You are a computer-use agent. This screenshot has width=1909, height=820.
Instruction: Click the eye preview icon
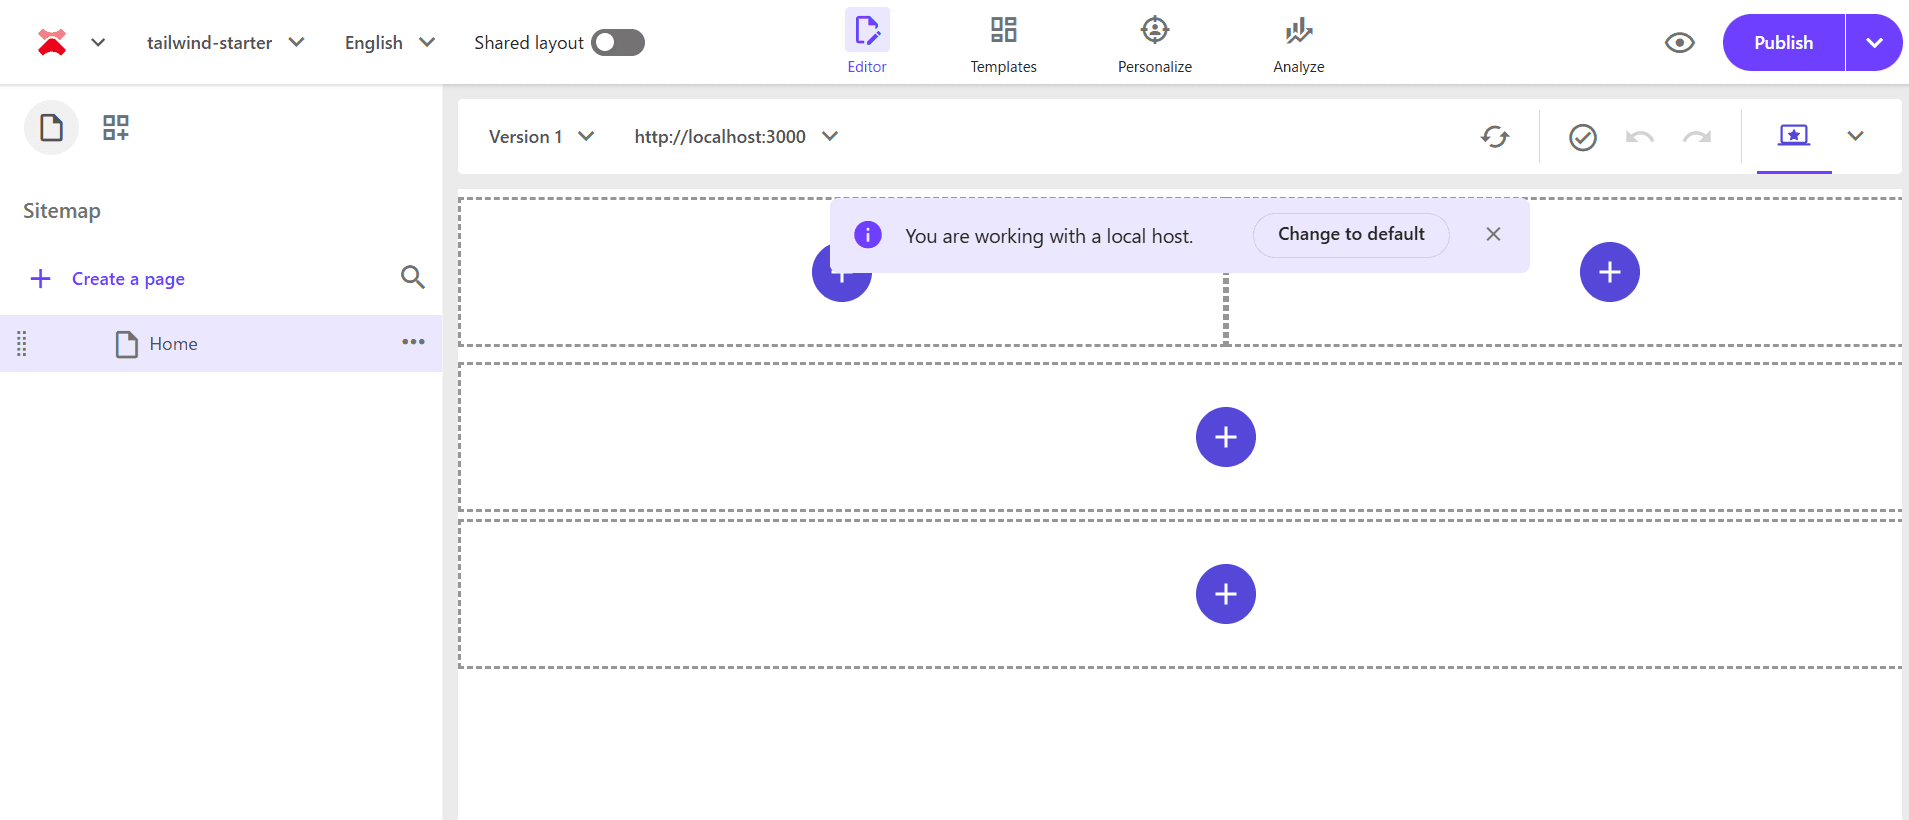coord(1679,43)
